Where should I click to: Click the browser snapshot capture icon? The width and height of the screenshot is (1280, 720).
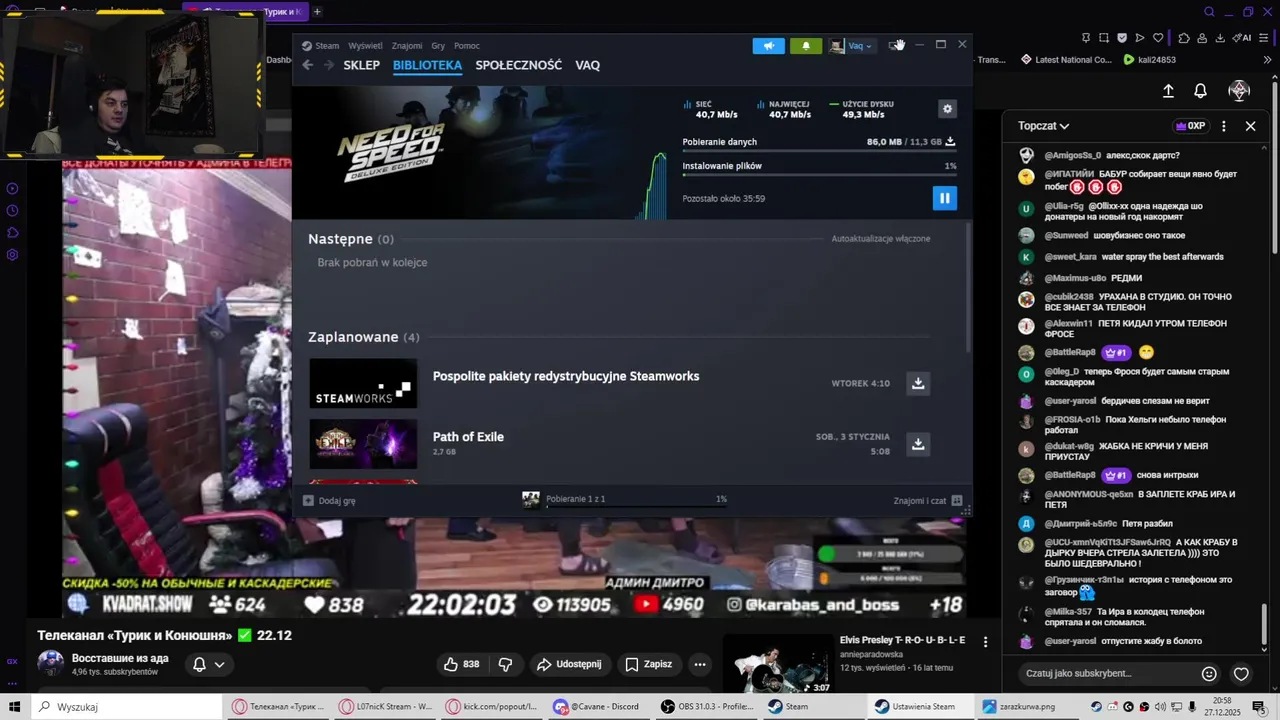pyautogui.click(x=1104, y=38)
